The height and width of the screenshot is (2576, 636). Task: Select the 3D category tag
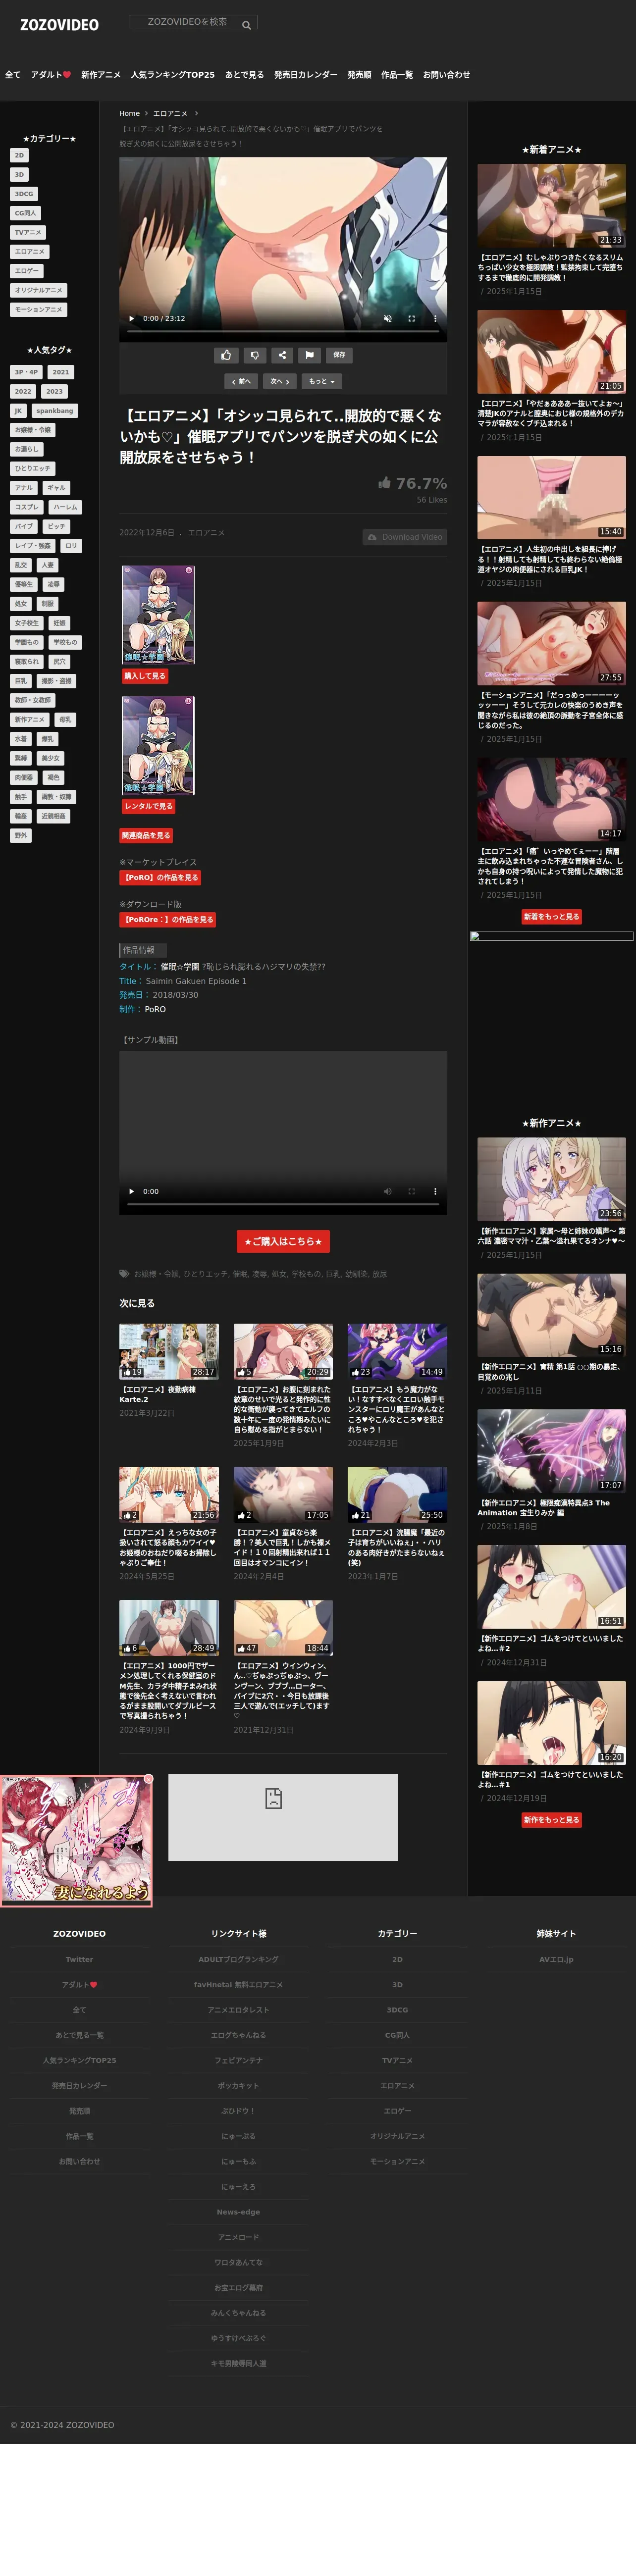[19, 175]
